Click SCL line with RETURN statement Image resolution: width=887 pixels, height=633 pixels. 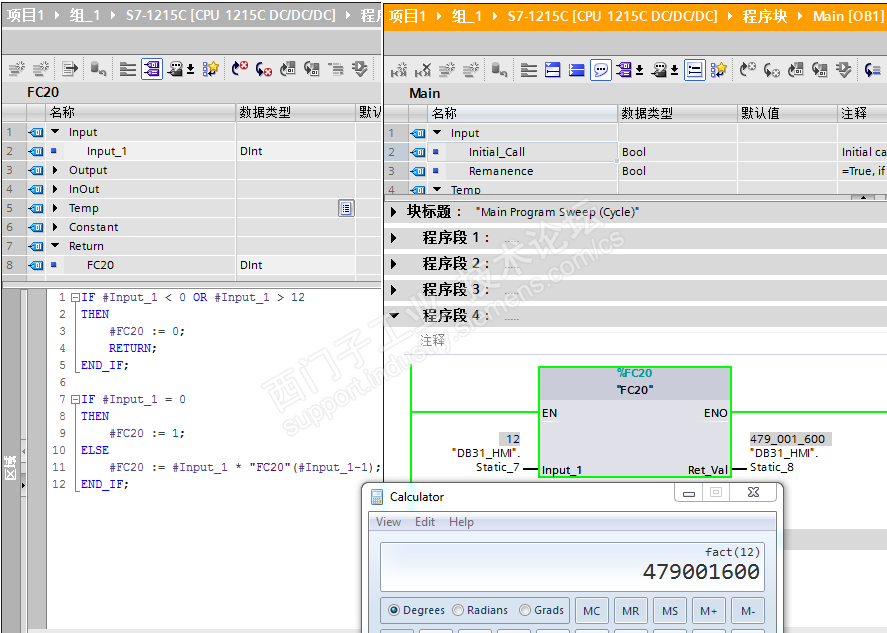[132, 348]
